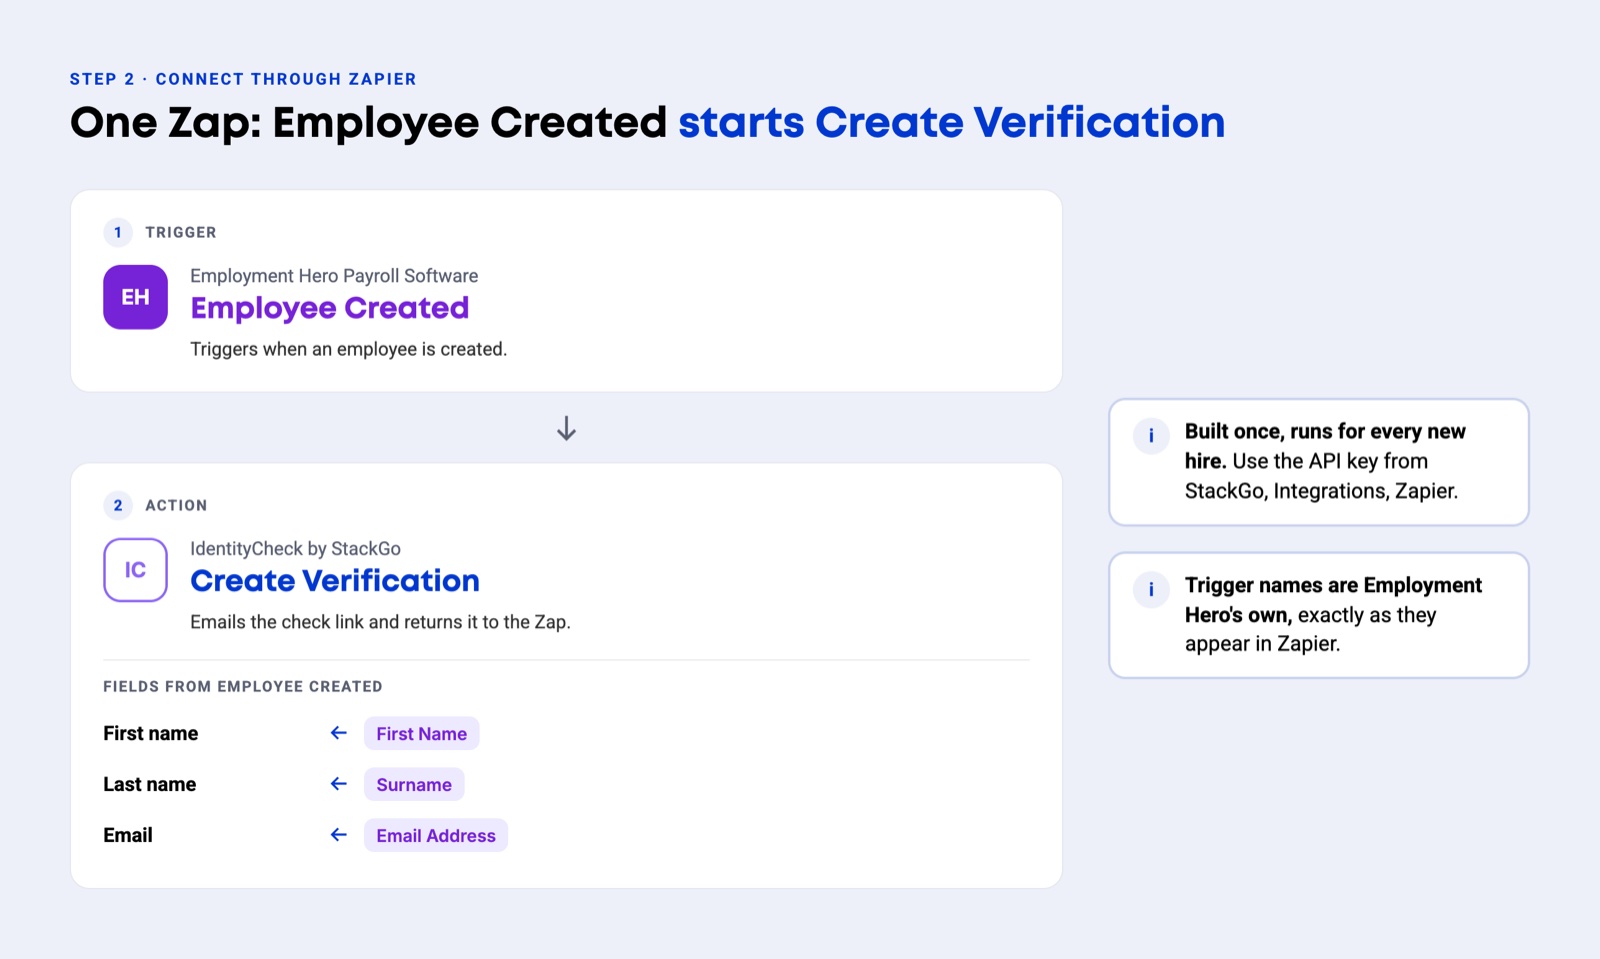The height and width of the screenshot is (959, 1600).
Task: Select the 'First Name' field pill
Action: click(421, 733)
